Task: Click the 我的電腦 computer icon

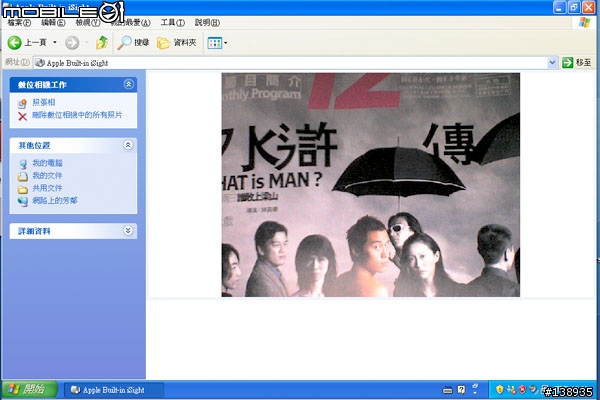Action: [x=23, y=164]
